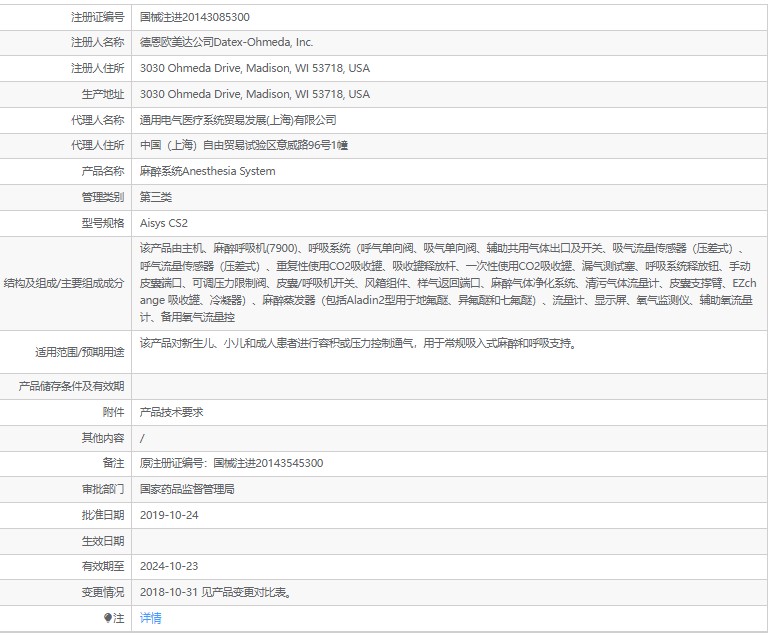Open the 详情 details link
This screenshot has height=638, width=769.
(151, 618)
